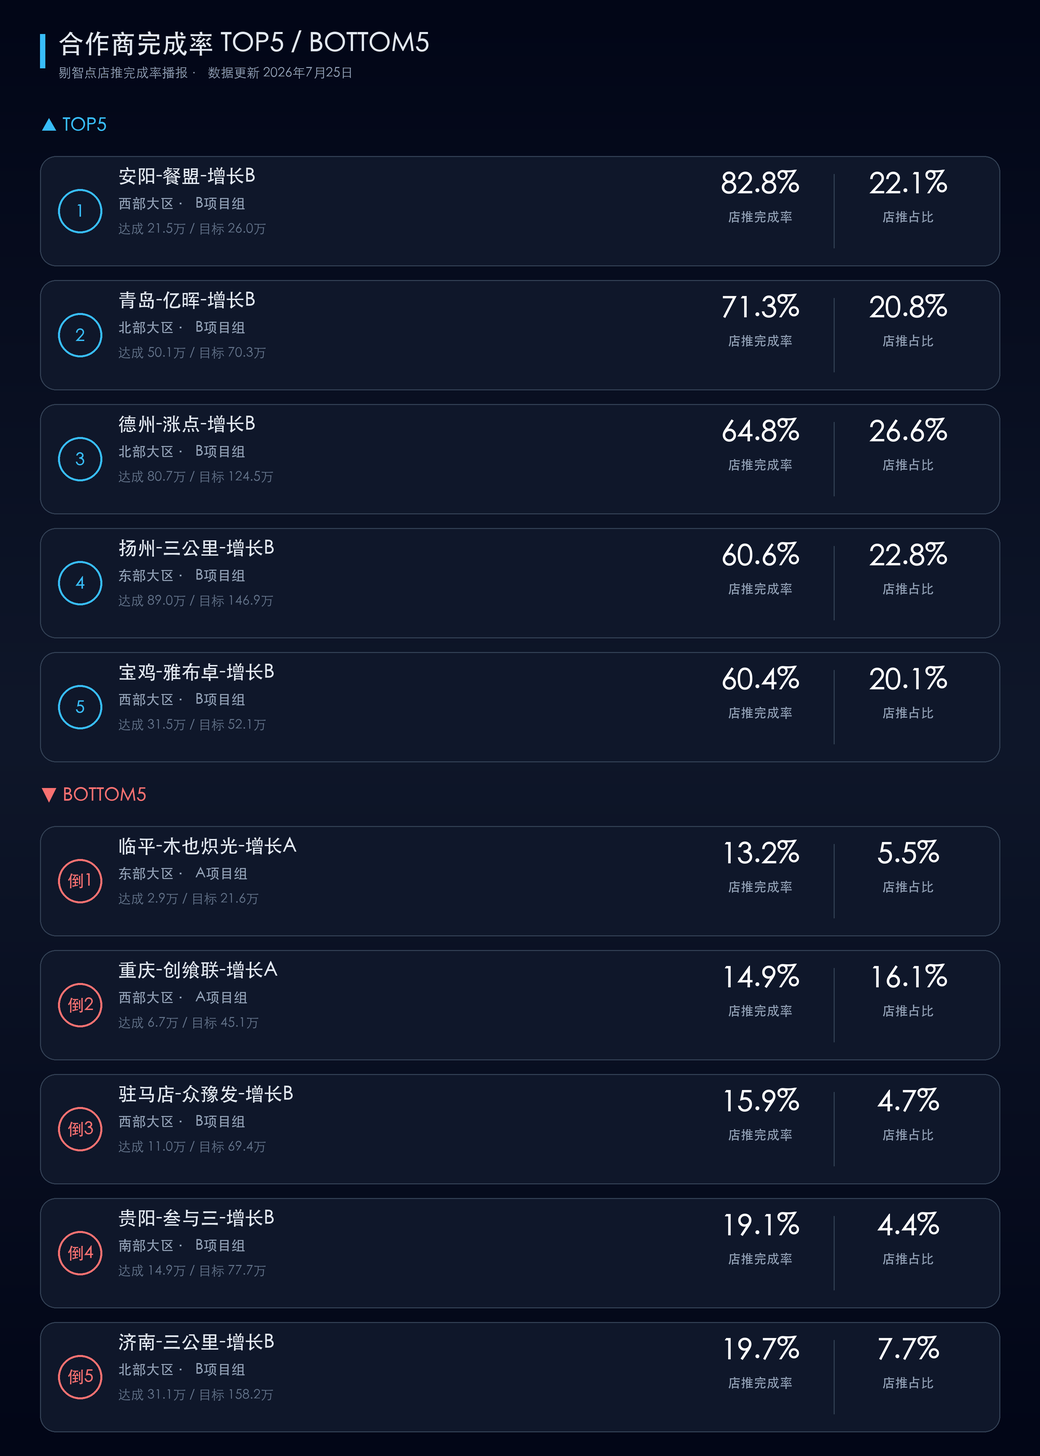Click the blue TOP5 triangle marker
Screen dimensions: 1040x1456
click(49, 125)
